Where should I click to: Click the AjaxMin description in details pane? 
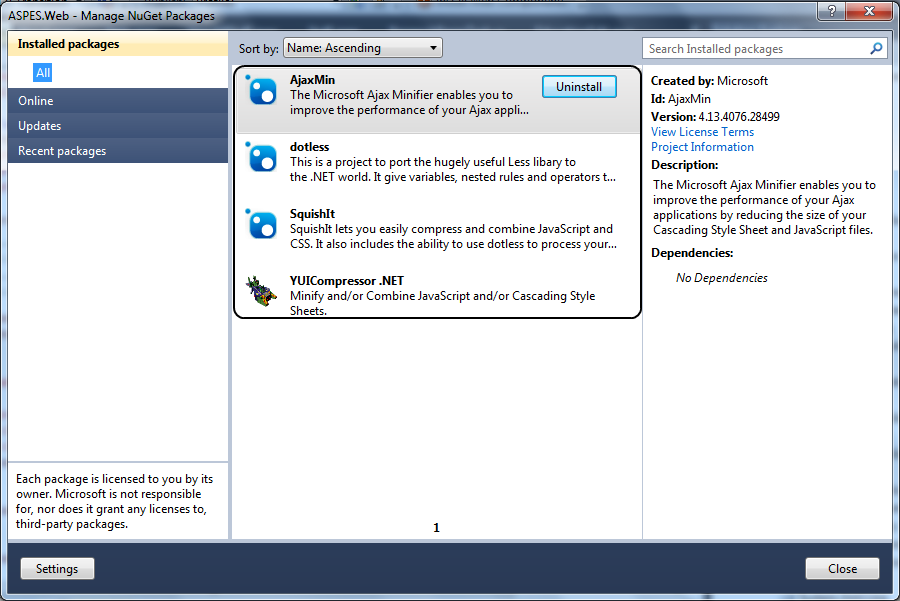coord(764,207)
